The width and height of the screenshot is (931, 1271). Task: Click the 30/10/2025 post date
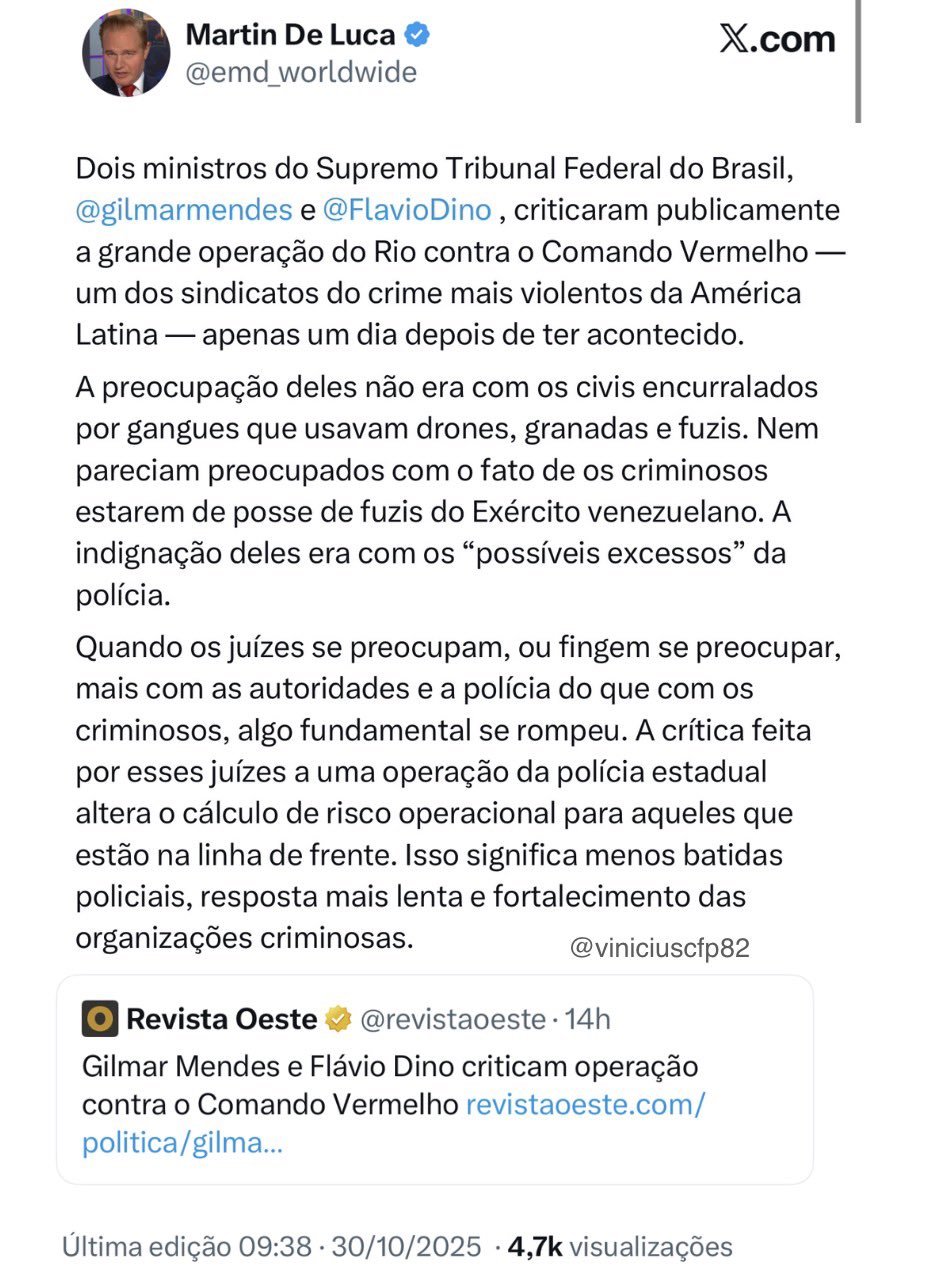click(x=408, y=1246)
